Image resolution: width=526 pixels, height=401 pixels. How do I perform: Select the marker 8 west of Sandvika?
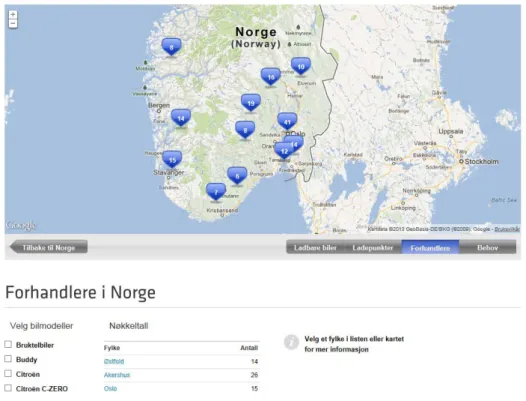click(x=245, y=130)
